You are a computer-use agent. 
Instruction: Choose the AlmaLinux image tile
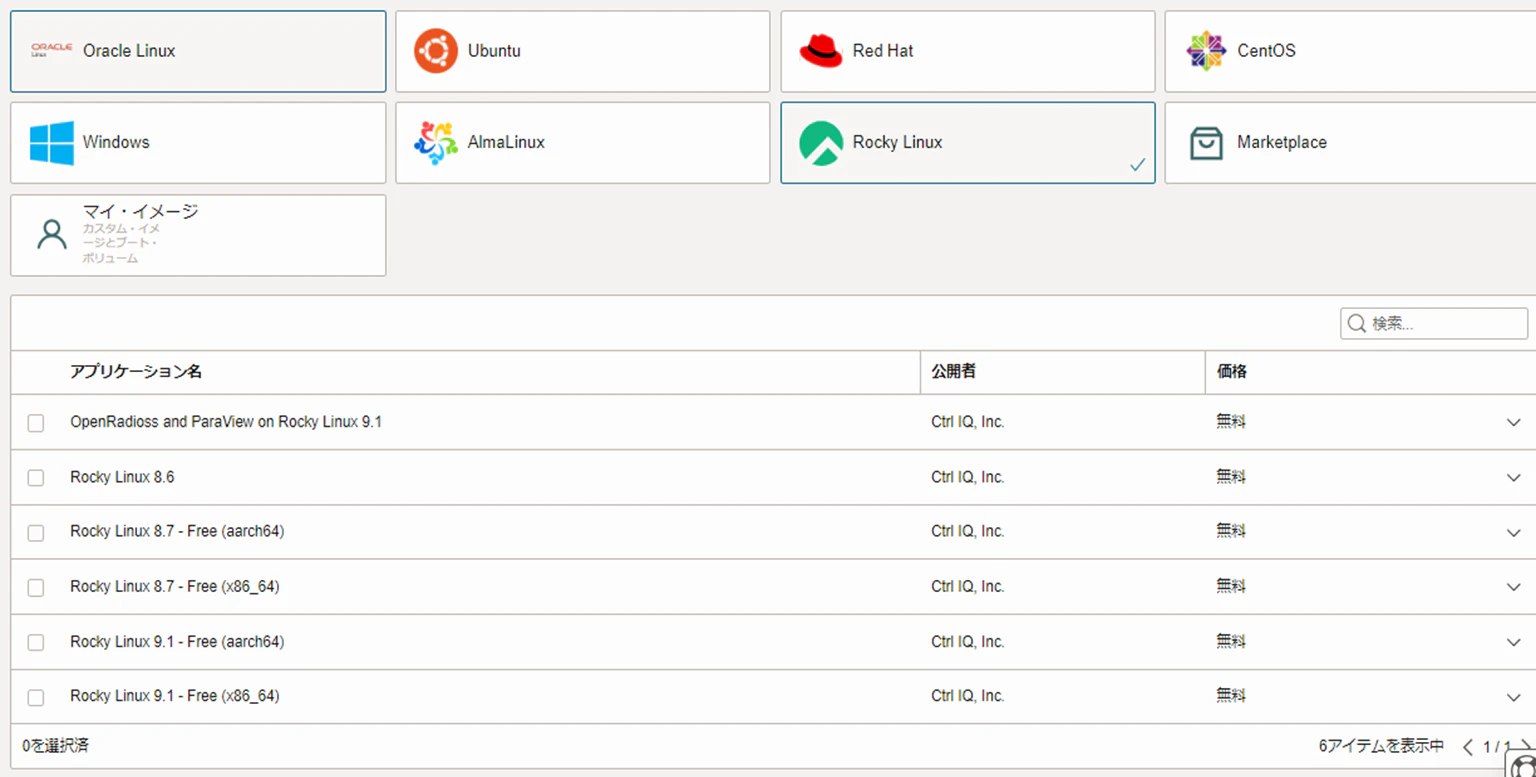click(x=583, y=142)
